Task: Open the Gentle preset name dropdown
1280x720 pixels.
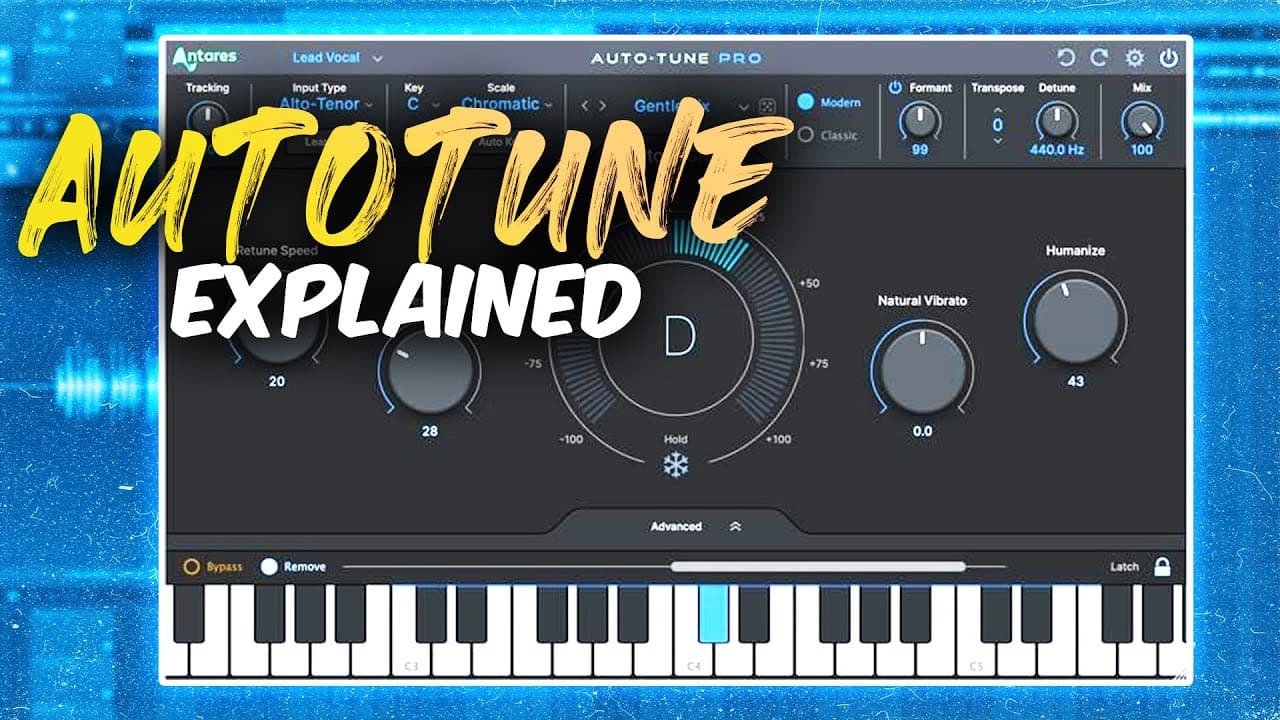Action: pos(690,106)
